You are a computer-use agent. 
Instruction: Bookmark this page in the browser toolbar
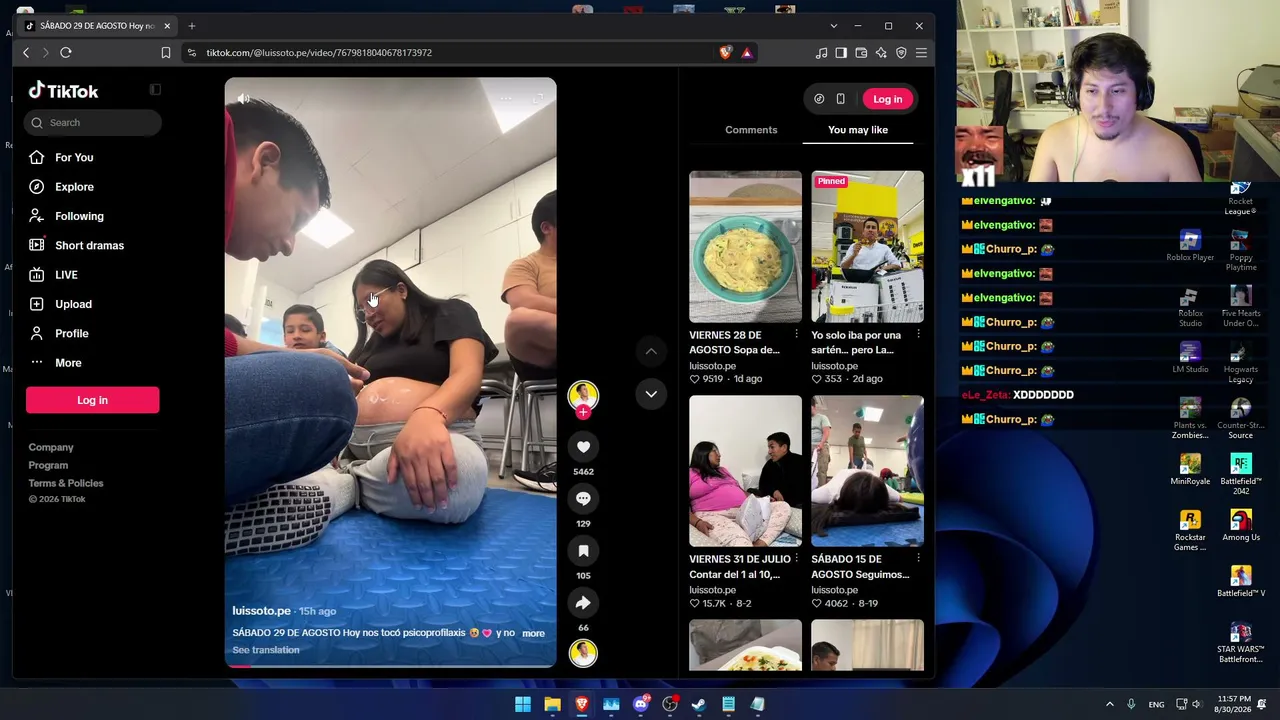click(166, 53)
